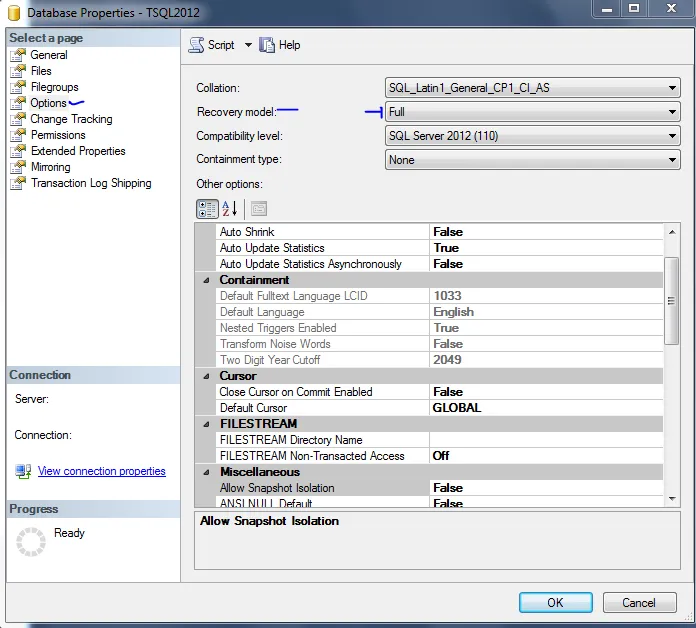This screenshot has width=696, height=628.
Task: Click the scroll down arrow in property grid
Action: (x=672, y=499)
